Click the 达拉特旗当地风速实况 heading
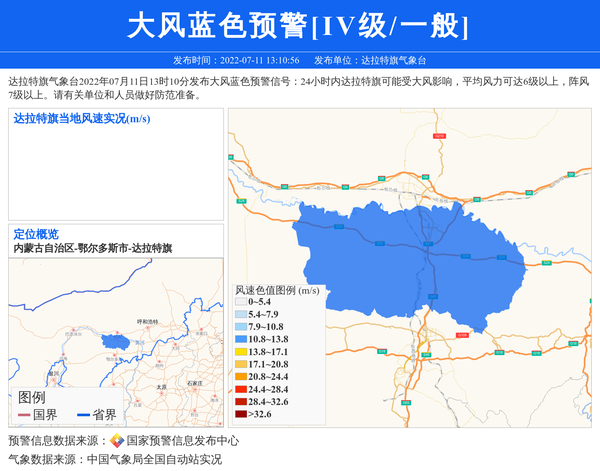The height and width of the screenshot is (471, 600). coord(81,119)
